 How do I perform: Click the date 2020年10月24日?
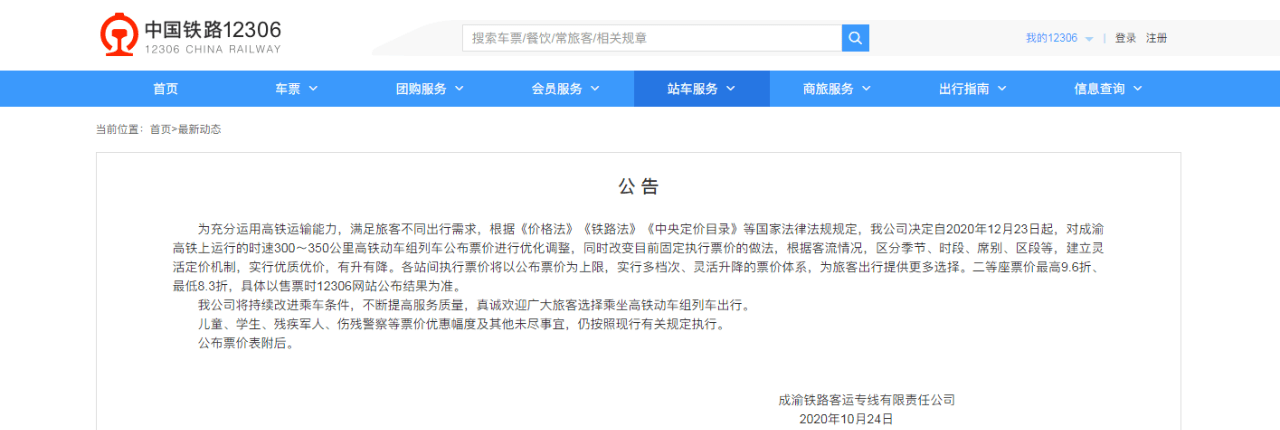coord(846,419)
